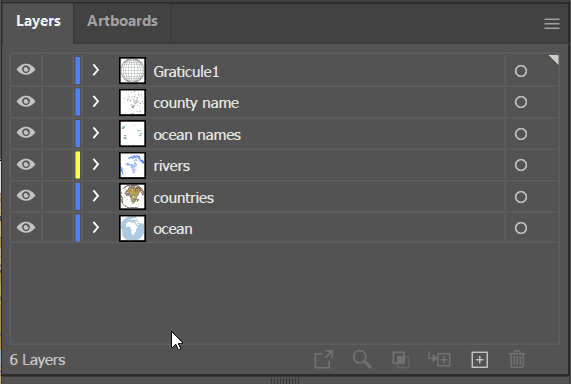The width and height of the screenshot is (571, 384).
Task: Expand the Graticule1 layer
Action: coord(96,70)
